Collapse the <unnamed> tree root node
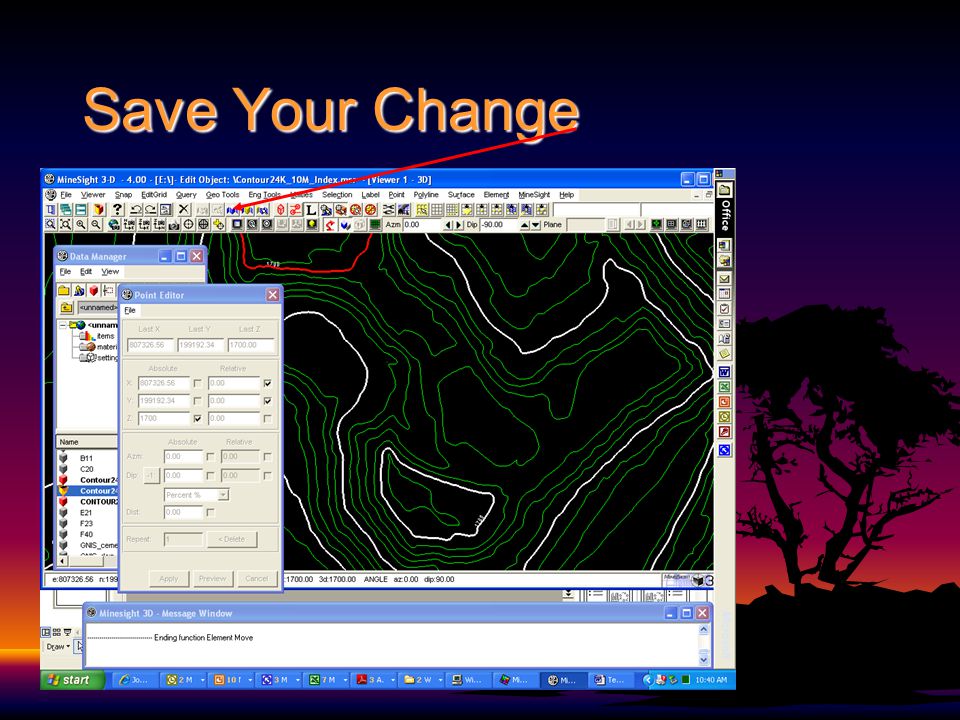 (63, 325)
